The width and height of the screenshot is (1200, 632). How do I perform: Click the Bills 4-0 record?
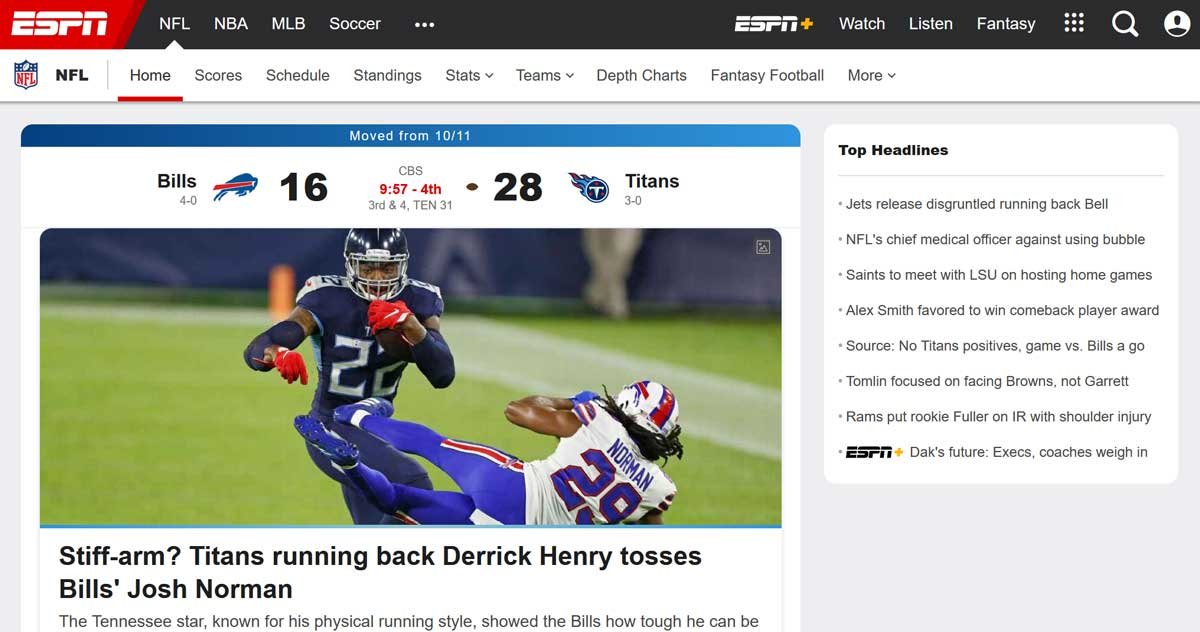[x=188, y=201]
